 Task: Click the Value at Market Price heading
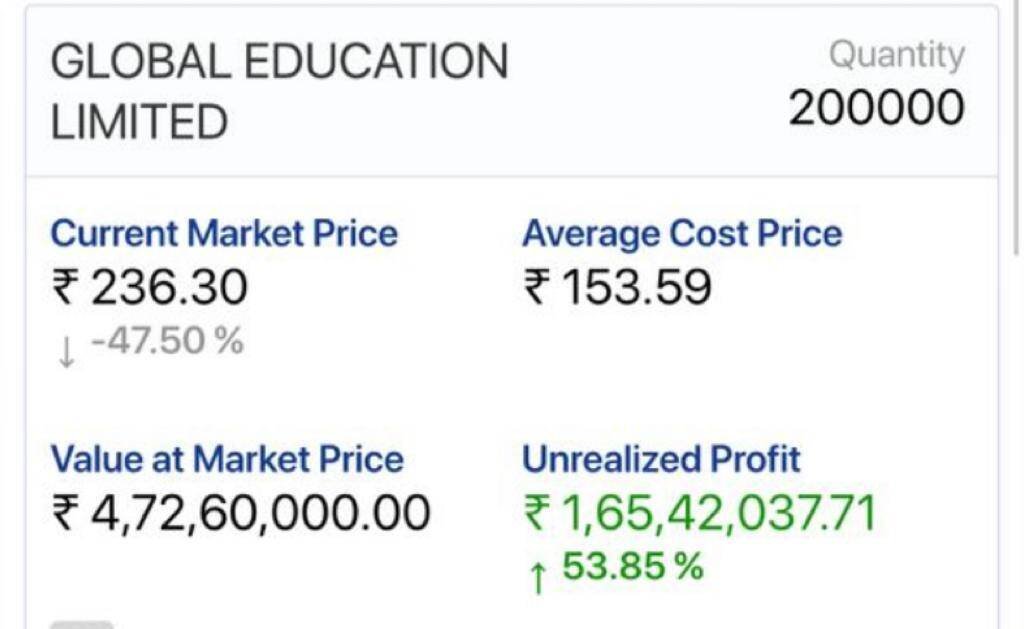[x=227, y=459]
